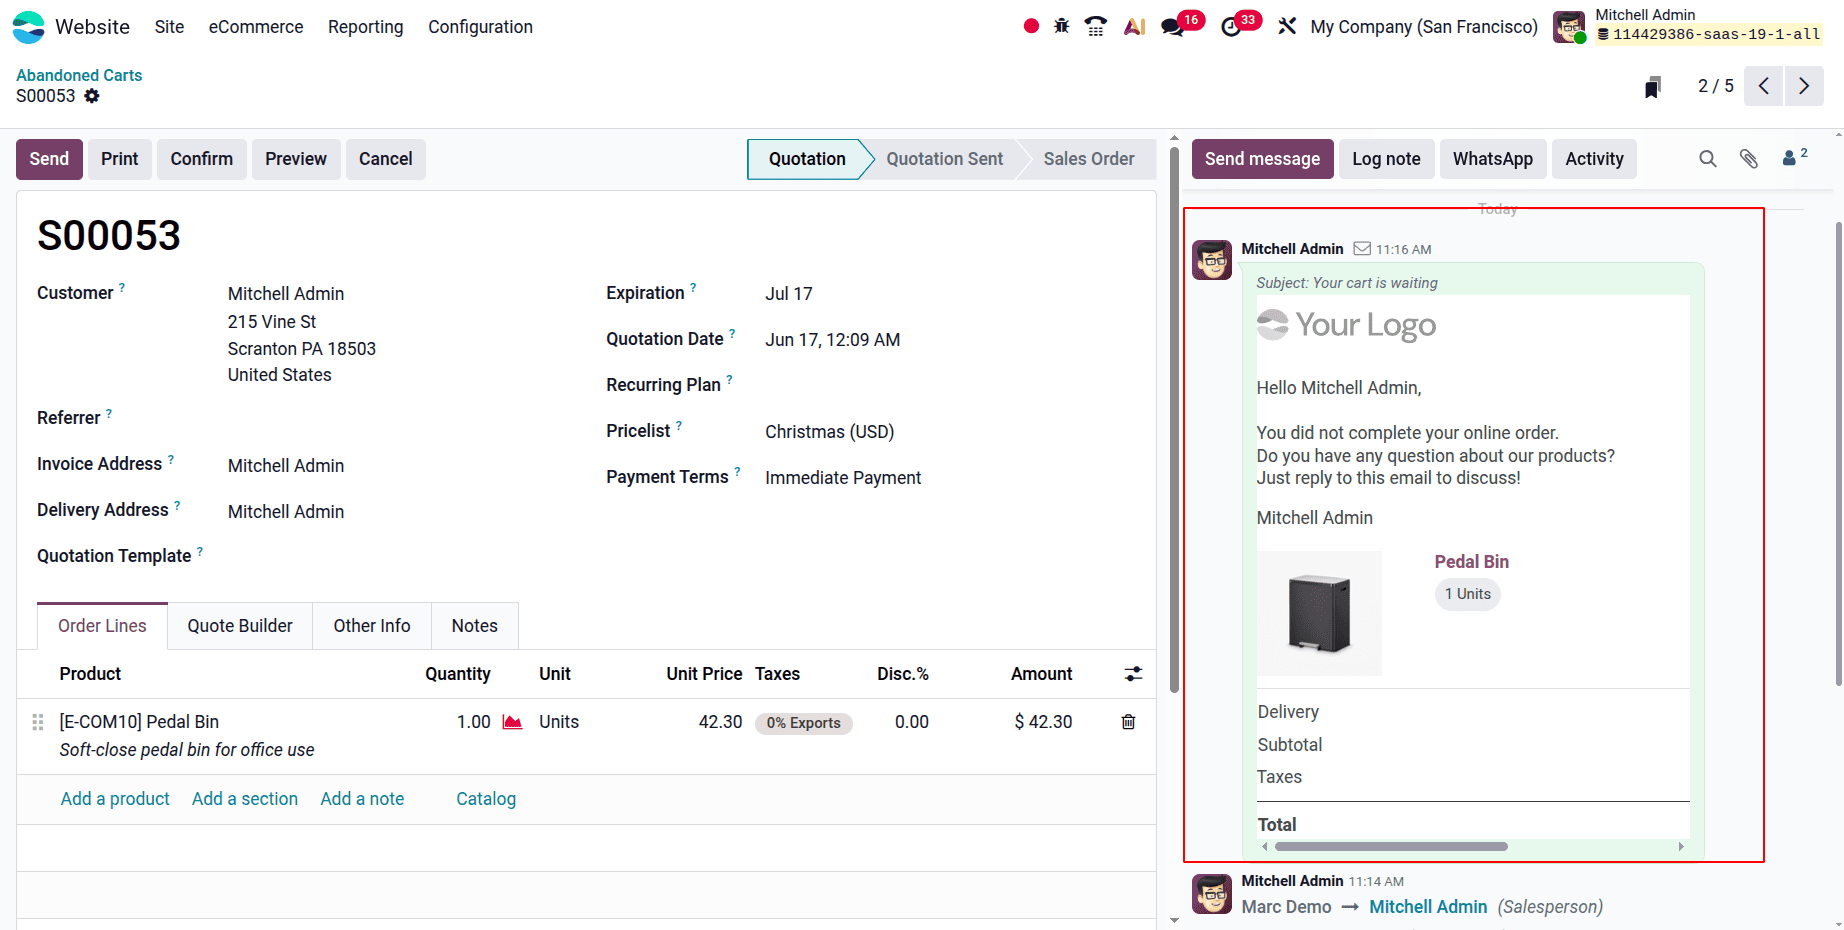Open the optional columns adjust icon

[x=1133, y=674]
